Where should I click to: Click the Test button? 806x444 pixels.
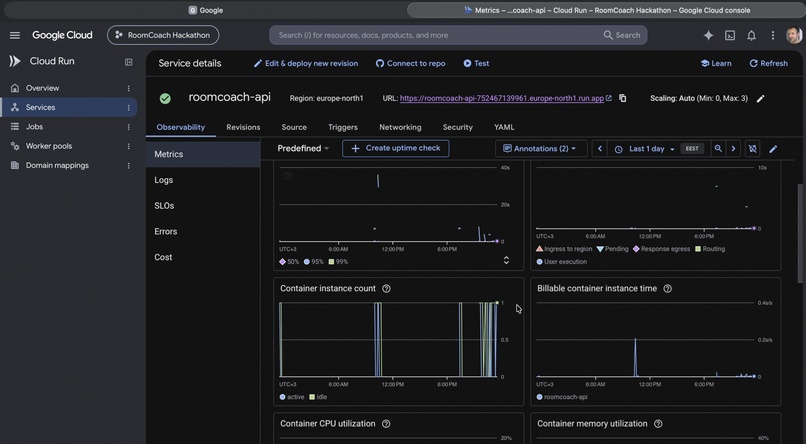[x=476, y=64]
